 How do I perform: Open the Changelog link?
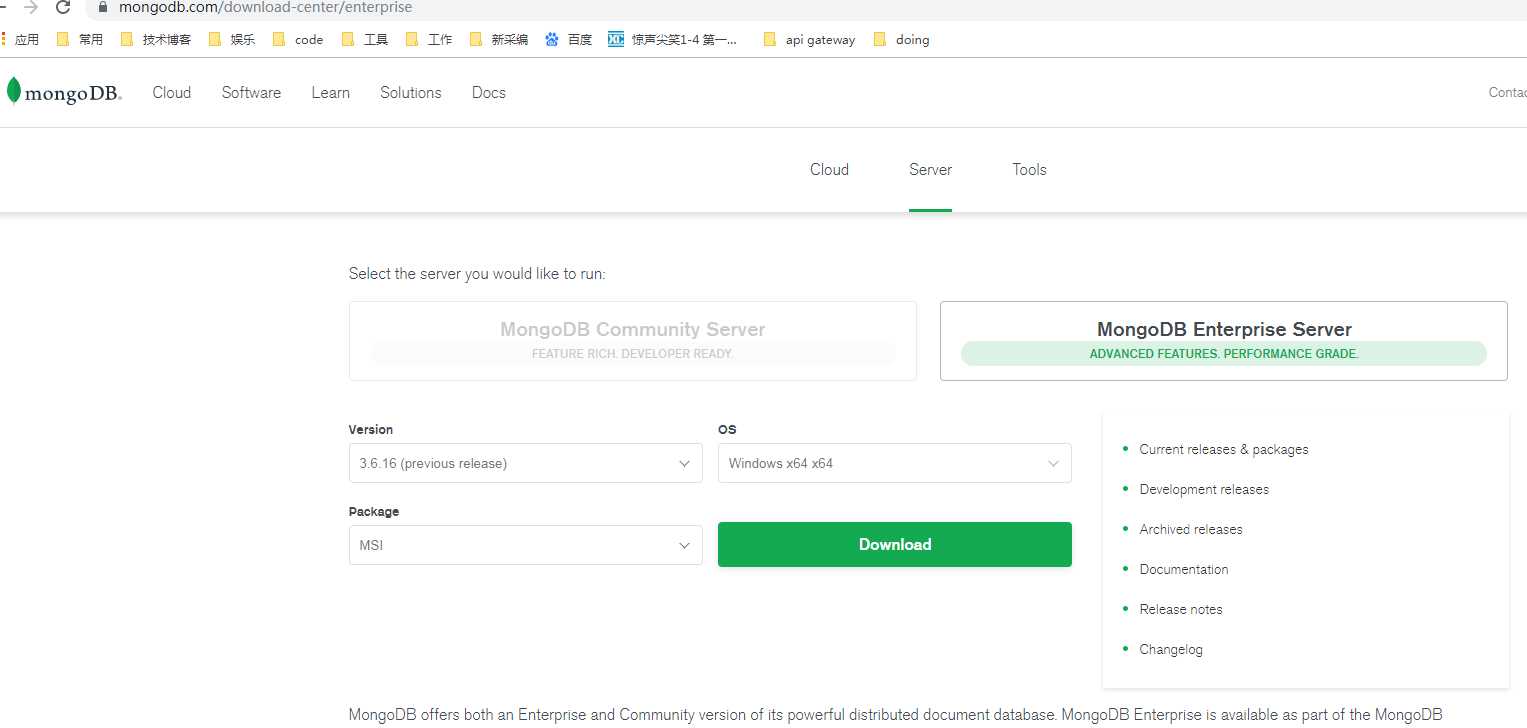click(x=1171, y=650)
